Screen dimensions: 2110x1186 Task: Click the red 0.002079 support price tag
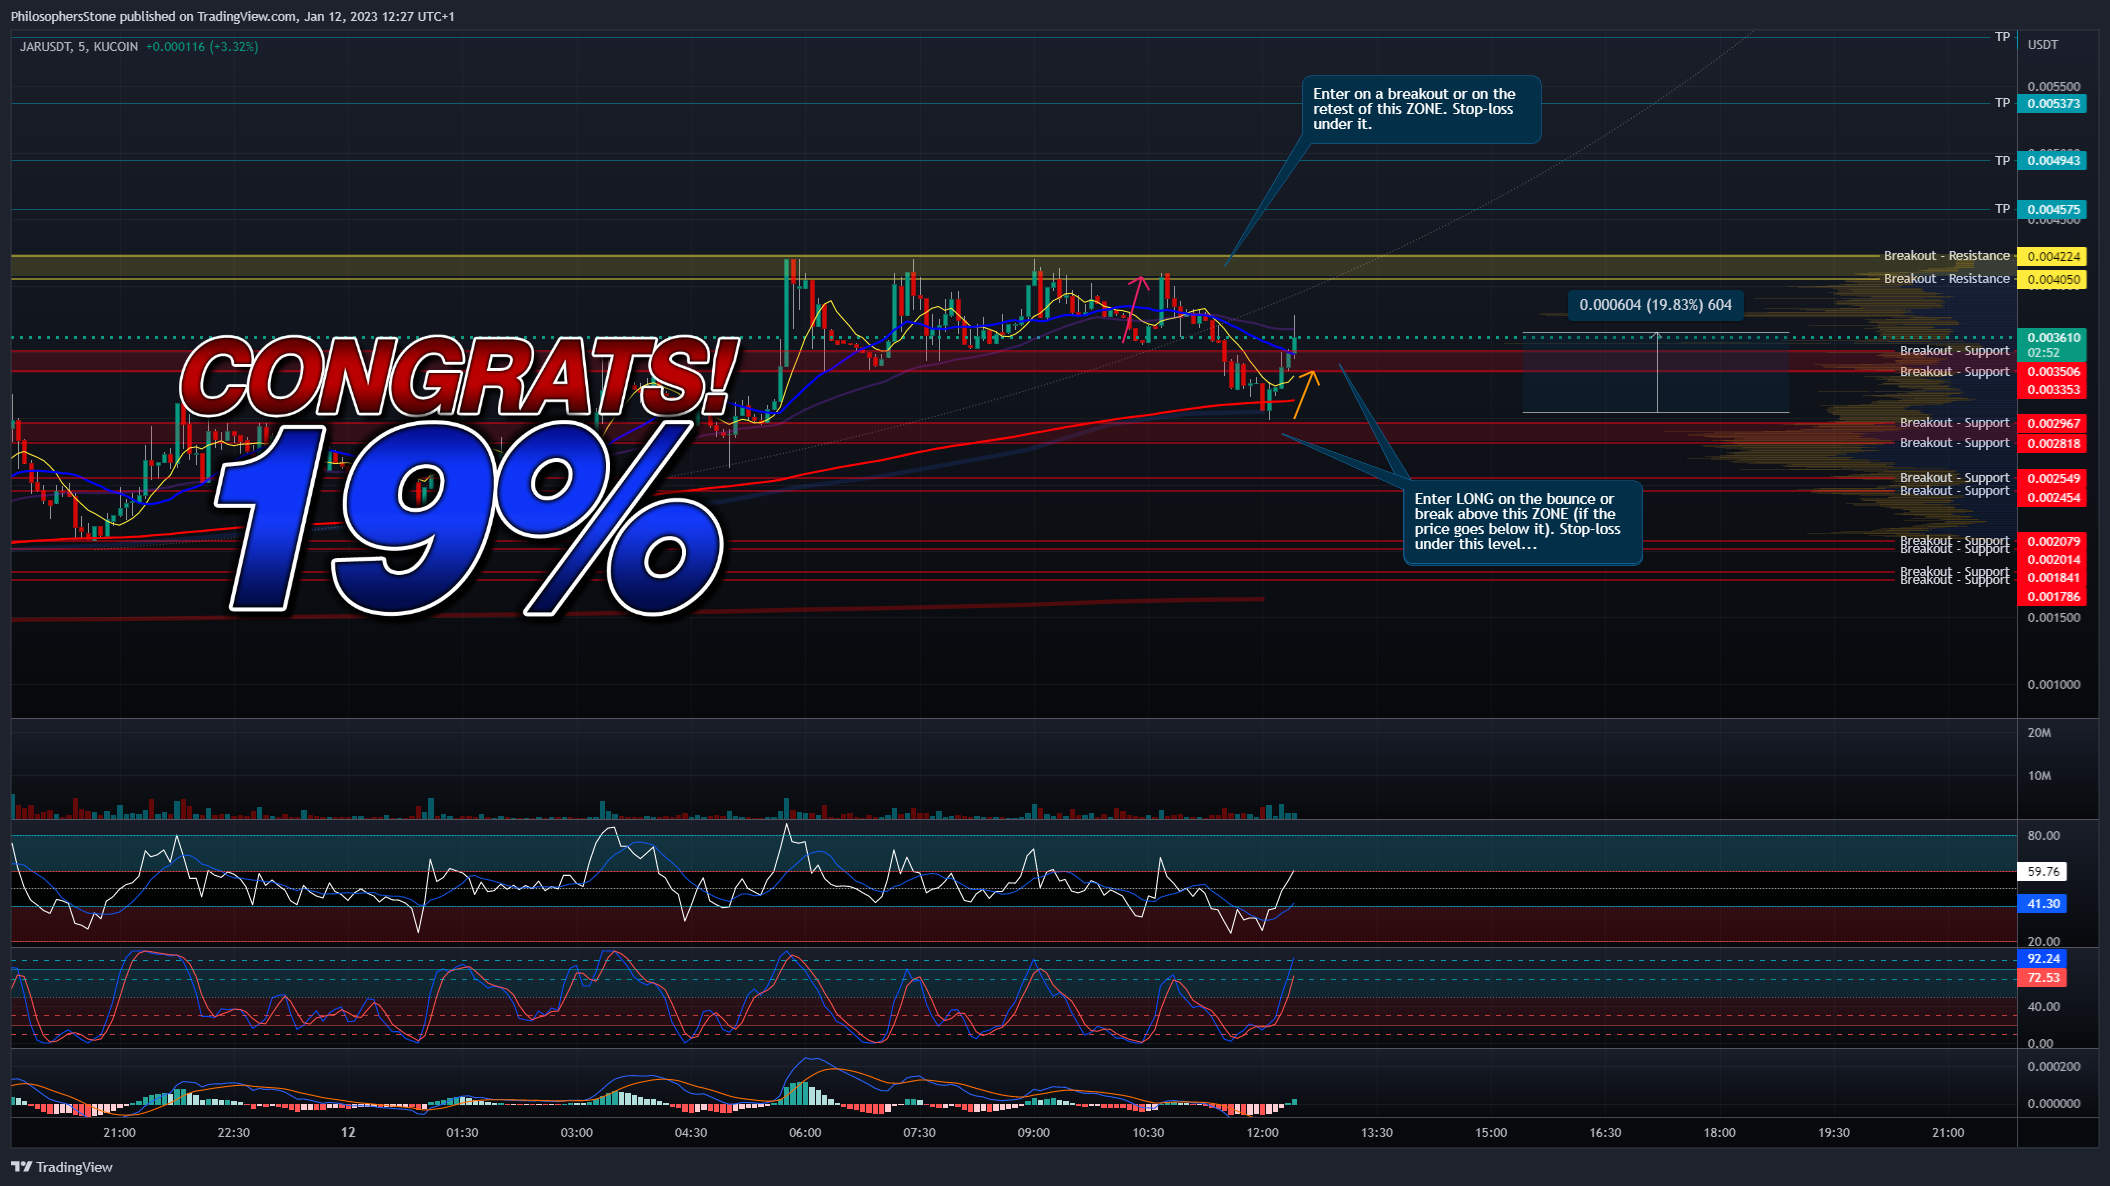coord(2052,541)
